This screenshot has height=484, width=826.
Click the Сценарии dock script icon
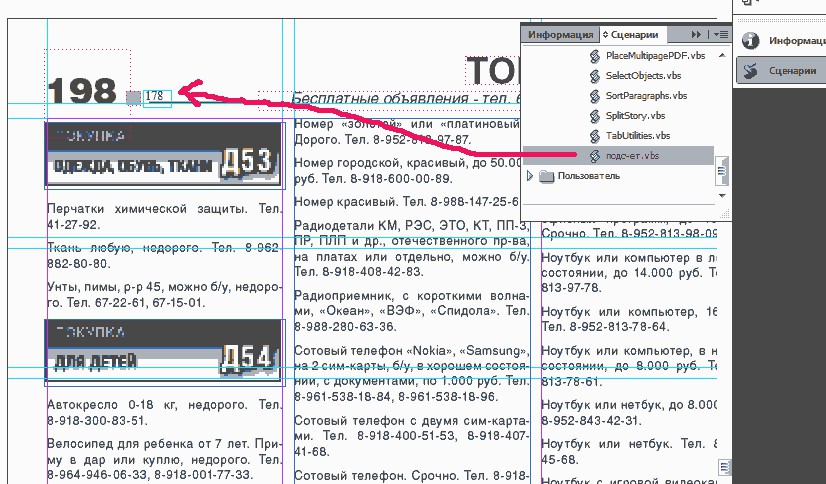click(x=750, y=70)
